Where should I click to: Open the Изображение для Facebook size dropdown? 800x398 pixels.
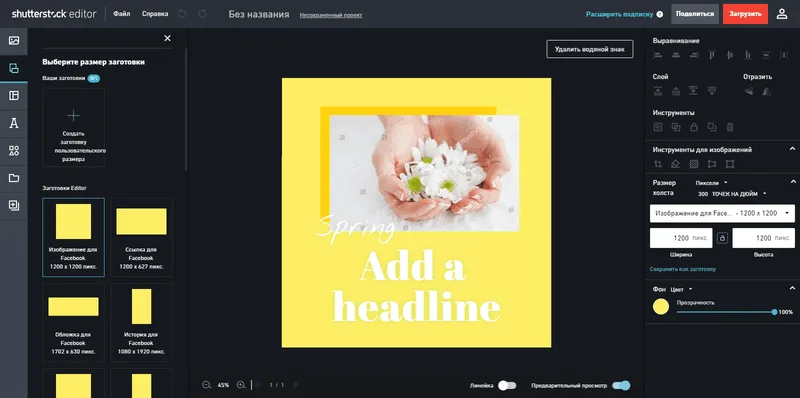coord(722,213)
